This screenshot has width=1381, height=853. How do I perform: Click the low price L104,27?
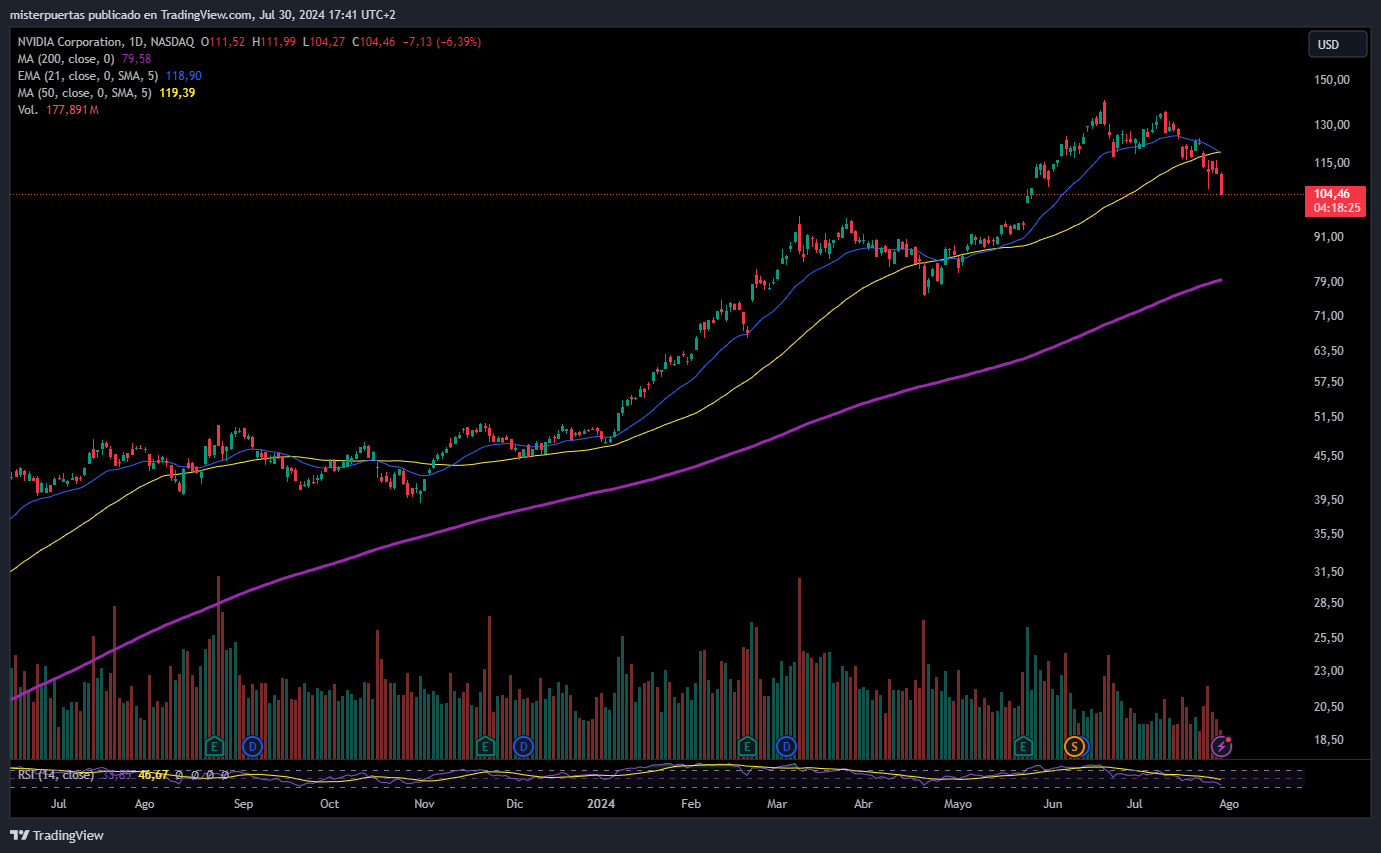pyautogui.click(x=325, y=42)
